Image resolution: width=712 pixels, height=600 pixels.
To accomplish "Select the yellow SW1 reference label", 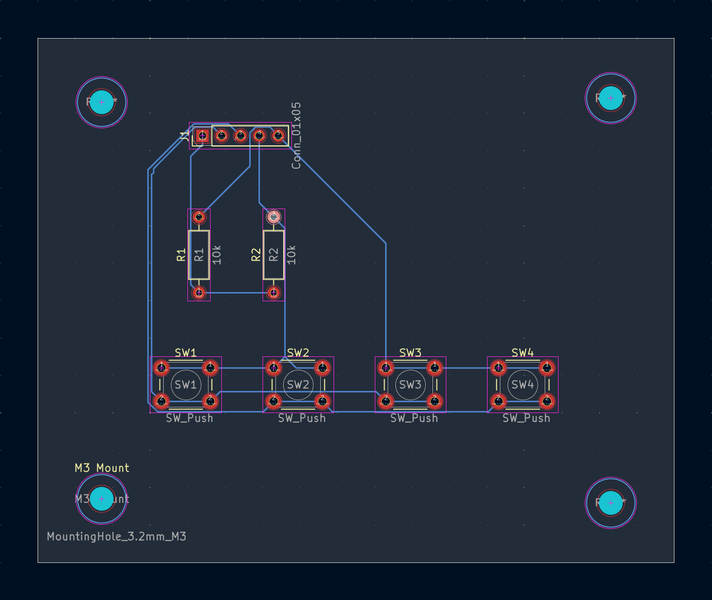I will [186, 352].
